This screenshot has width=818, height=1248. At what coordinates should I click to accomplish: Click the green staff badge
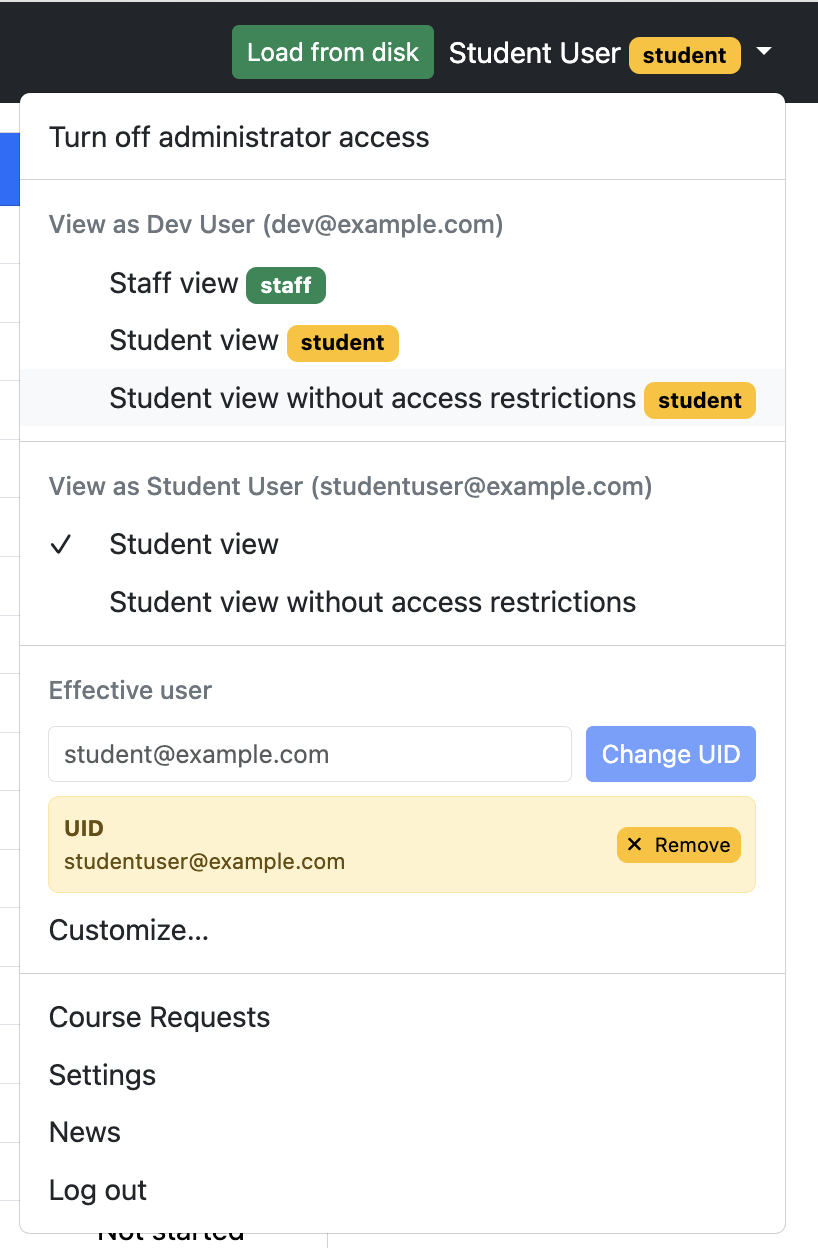pos(286,285)
